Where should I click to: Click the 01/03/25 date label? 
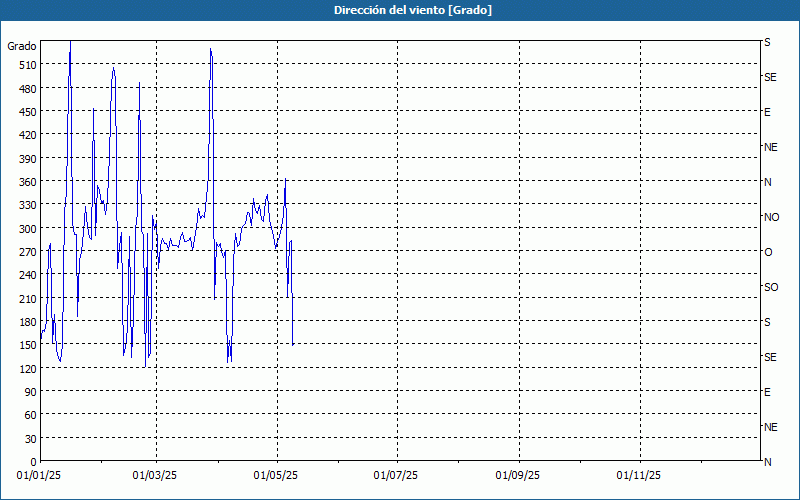pyautogui.click(x=155, y=476)
